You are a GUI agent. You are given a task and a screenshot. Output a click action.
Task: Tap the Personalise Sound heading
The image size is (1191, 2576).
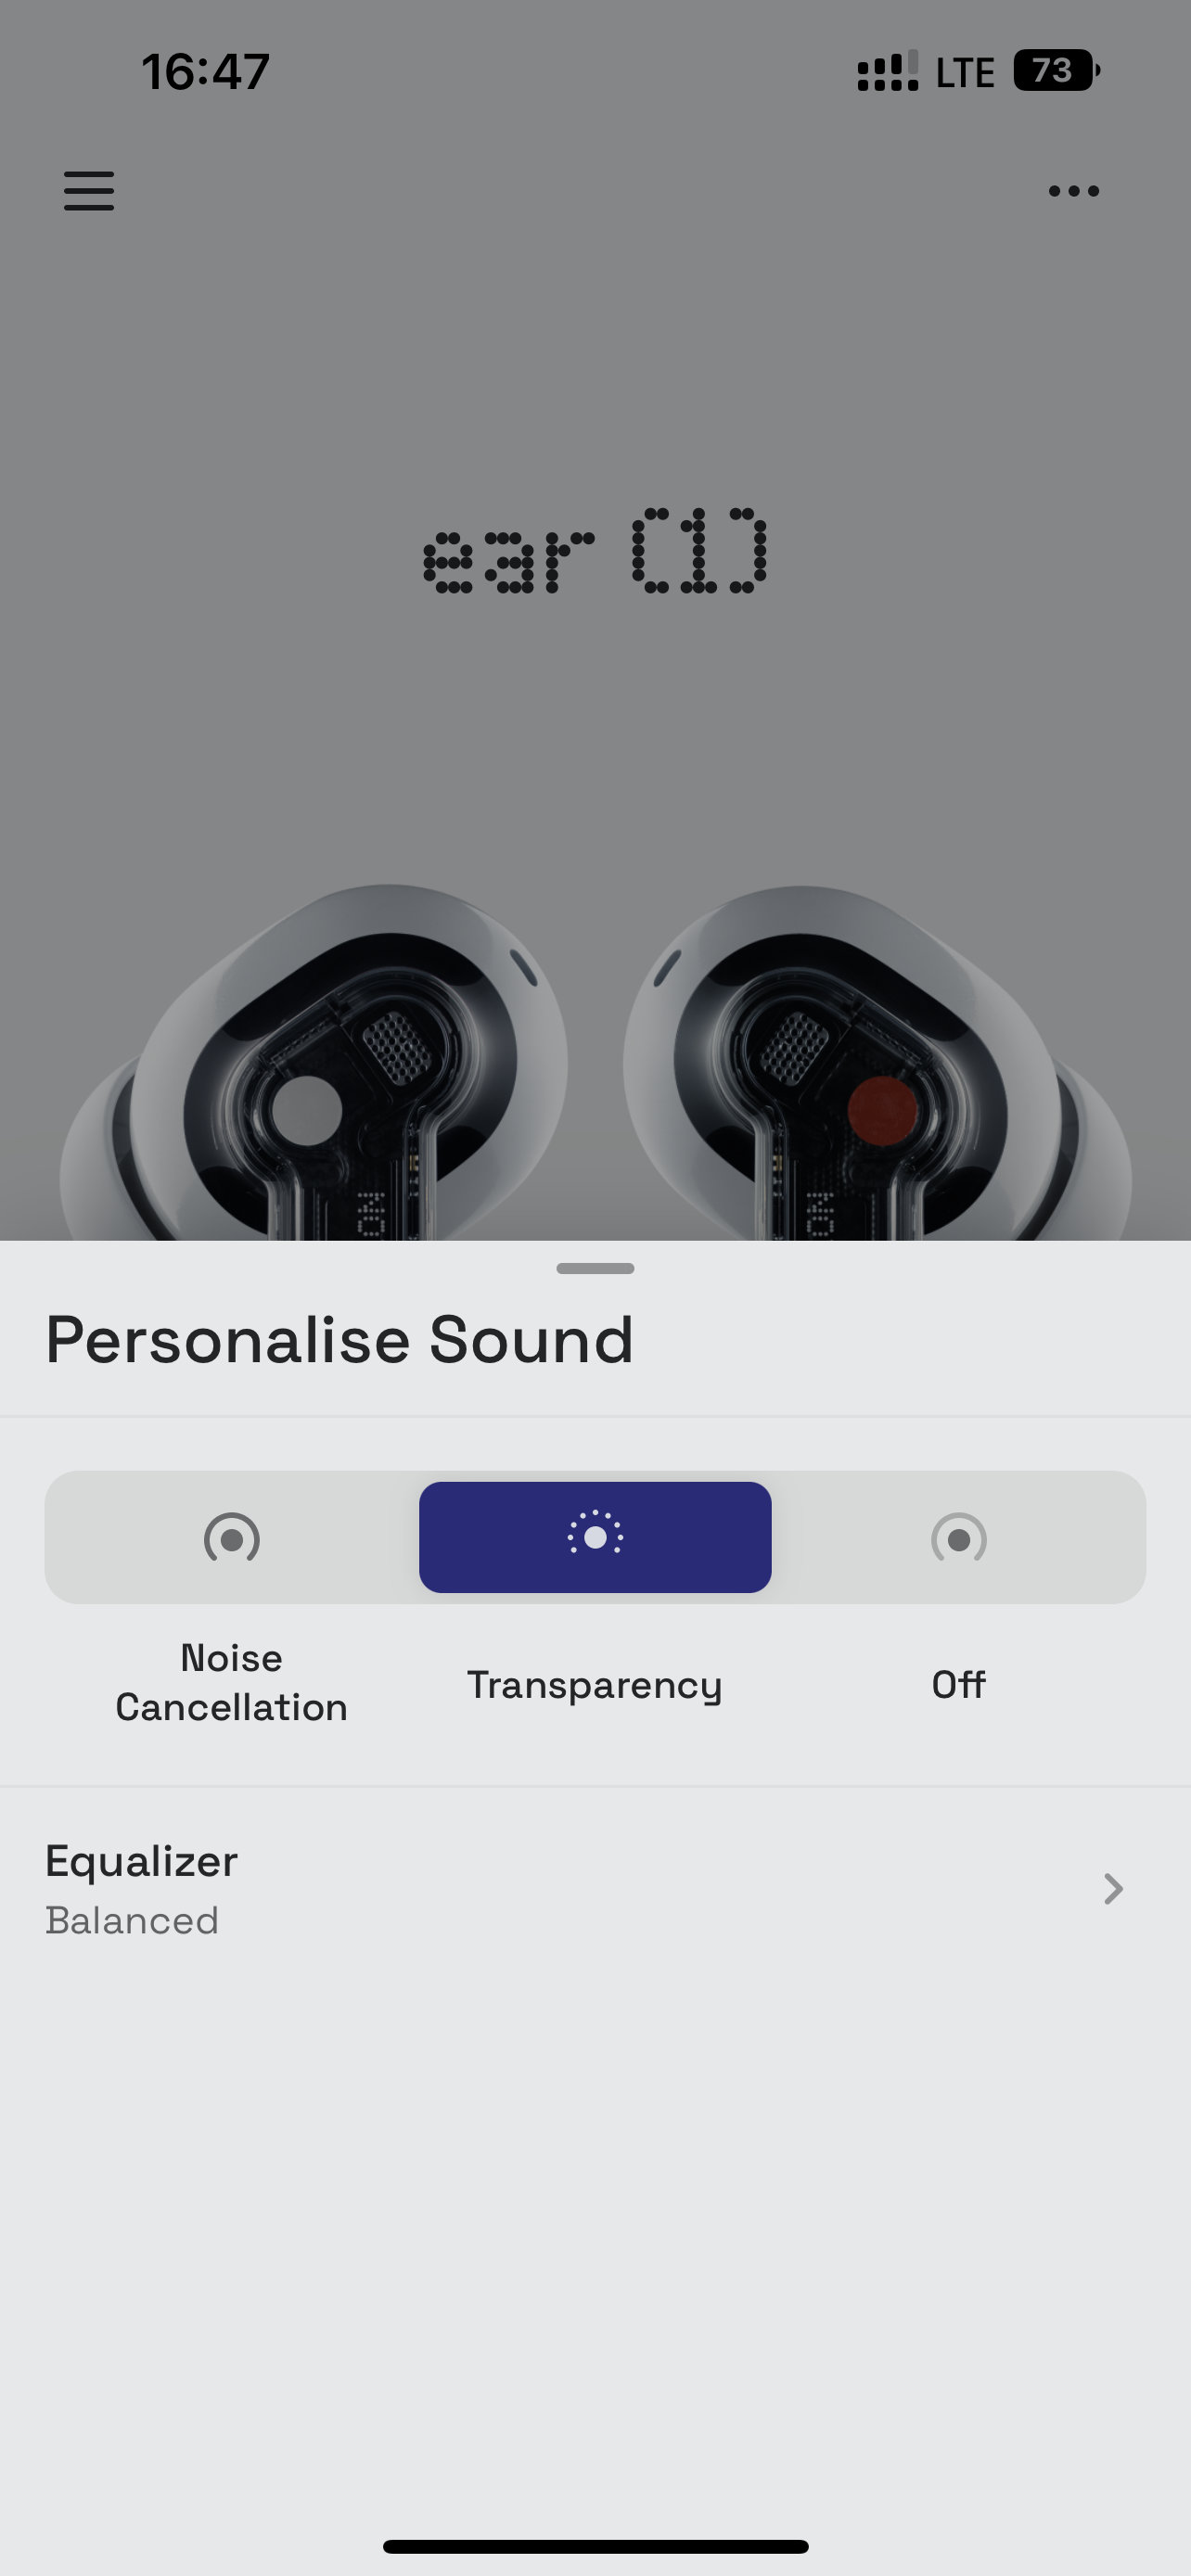click(340, 1340)
